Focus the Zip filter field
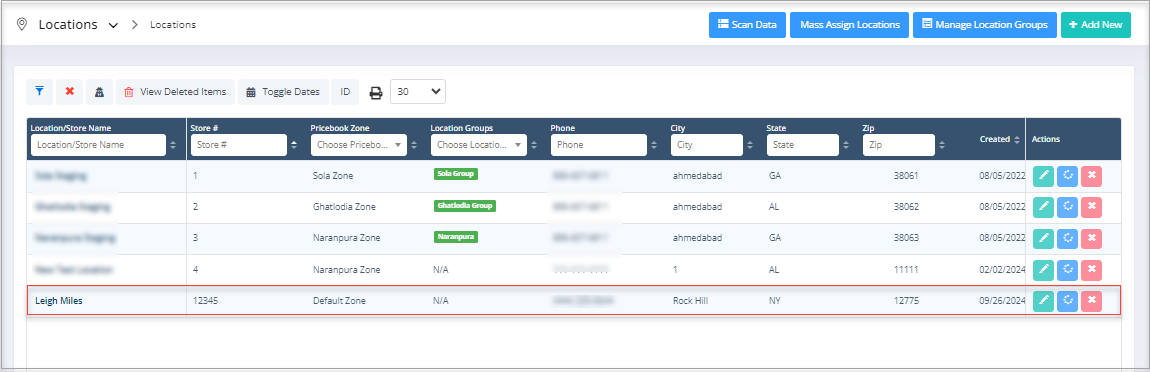 click(898, 145)
